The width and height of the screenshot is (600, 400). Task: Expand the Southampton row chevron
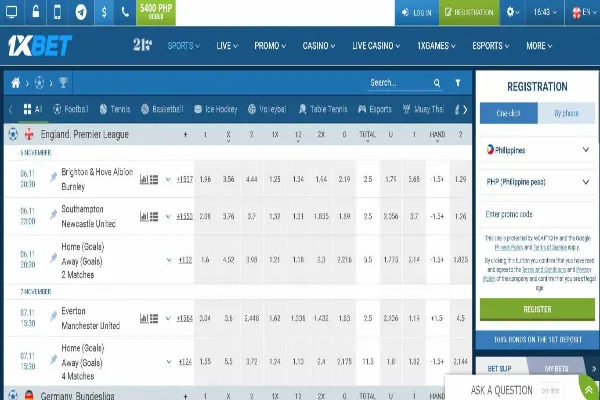(x=168, y=217)
